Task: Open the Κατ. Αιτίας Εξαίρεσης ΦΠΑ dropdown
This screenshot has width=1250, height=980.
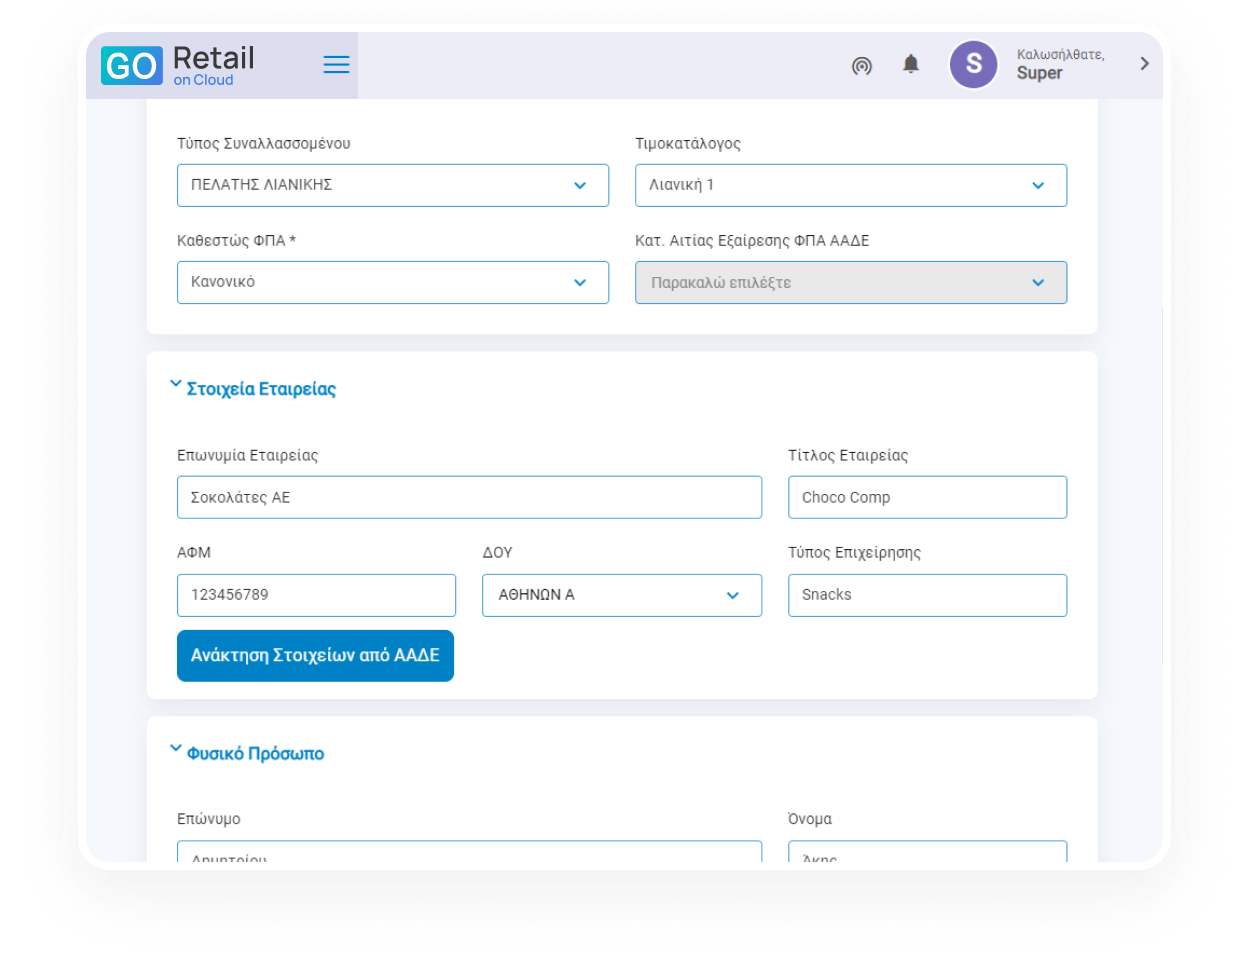Action: pyautogui.click(x=850, y=282)
